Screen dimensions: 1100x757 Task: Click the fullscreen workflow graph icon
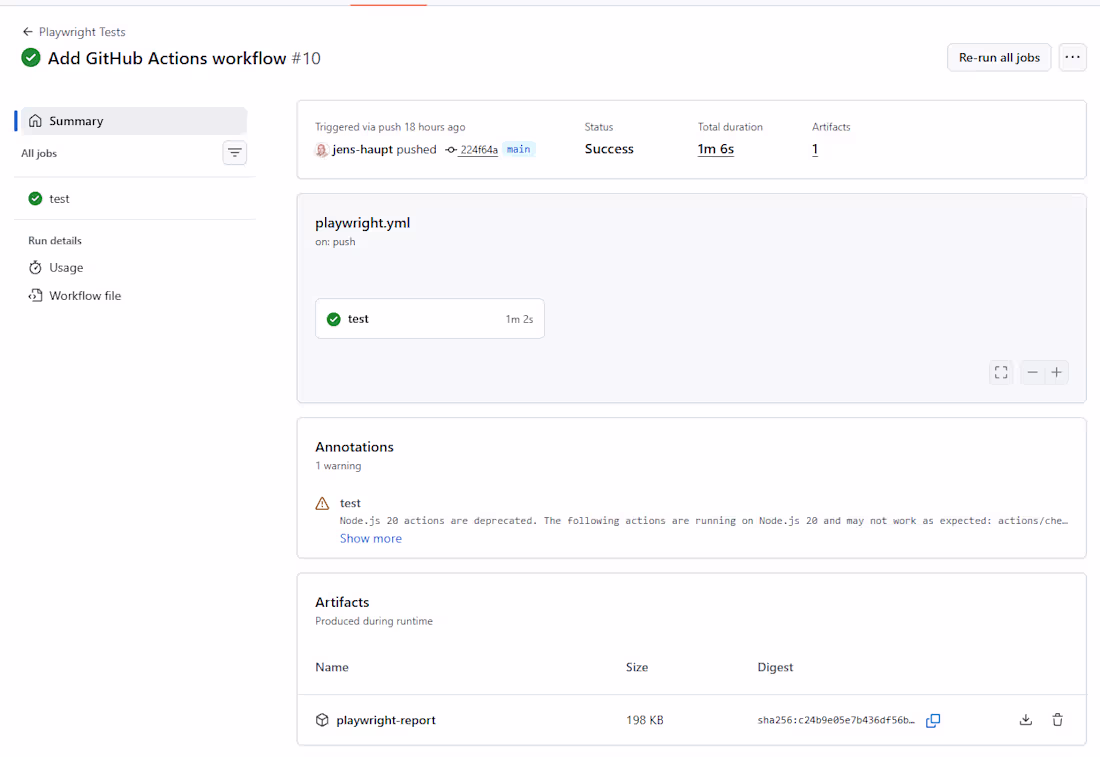(1001, 373)
